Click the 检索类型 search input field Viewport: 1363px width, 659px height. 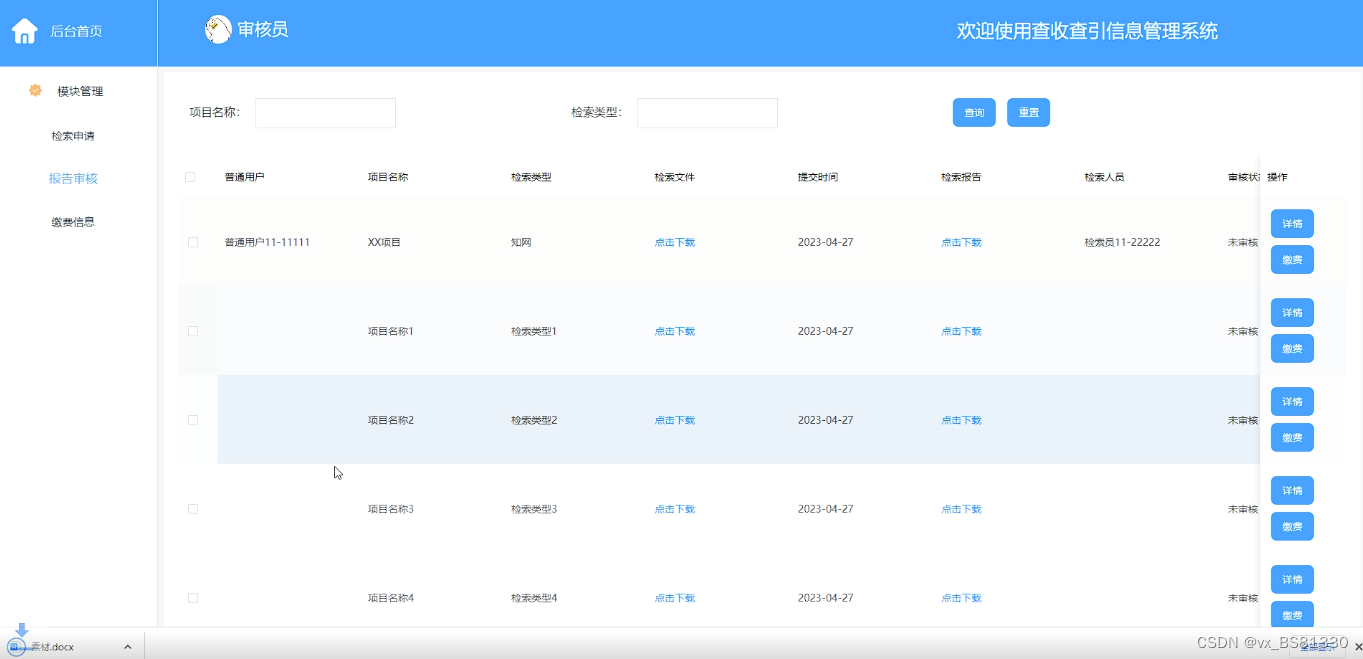pos(707,113)
